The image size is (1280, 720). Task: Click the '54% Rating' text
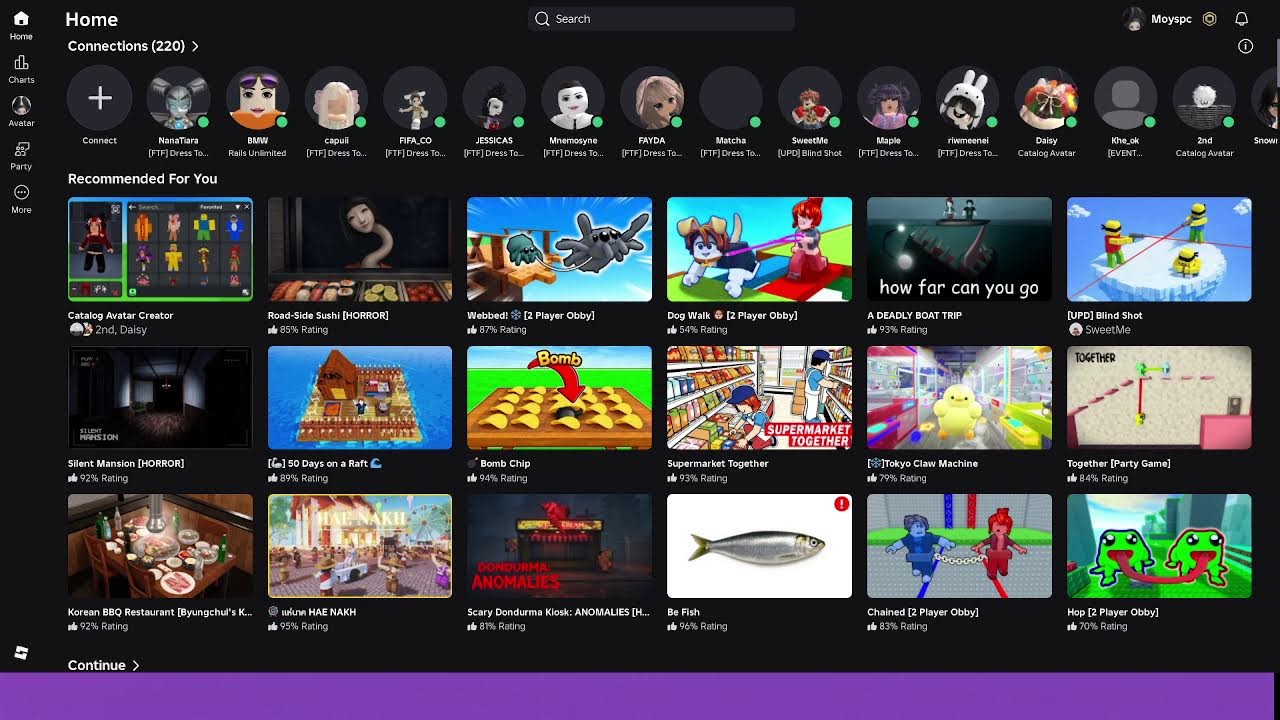click(703, 330)
